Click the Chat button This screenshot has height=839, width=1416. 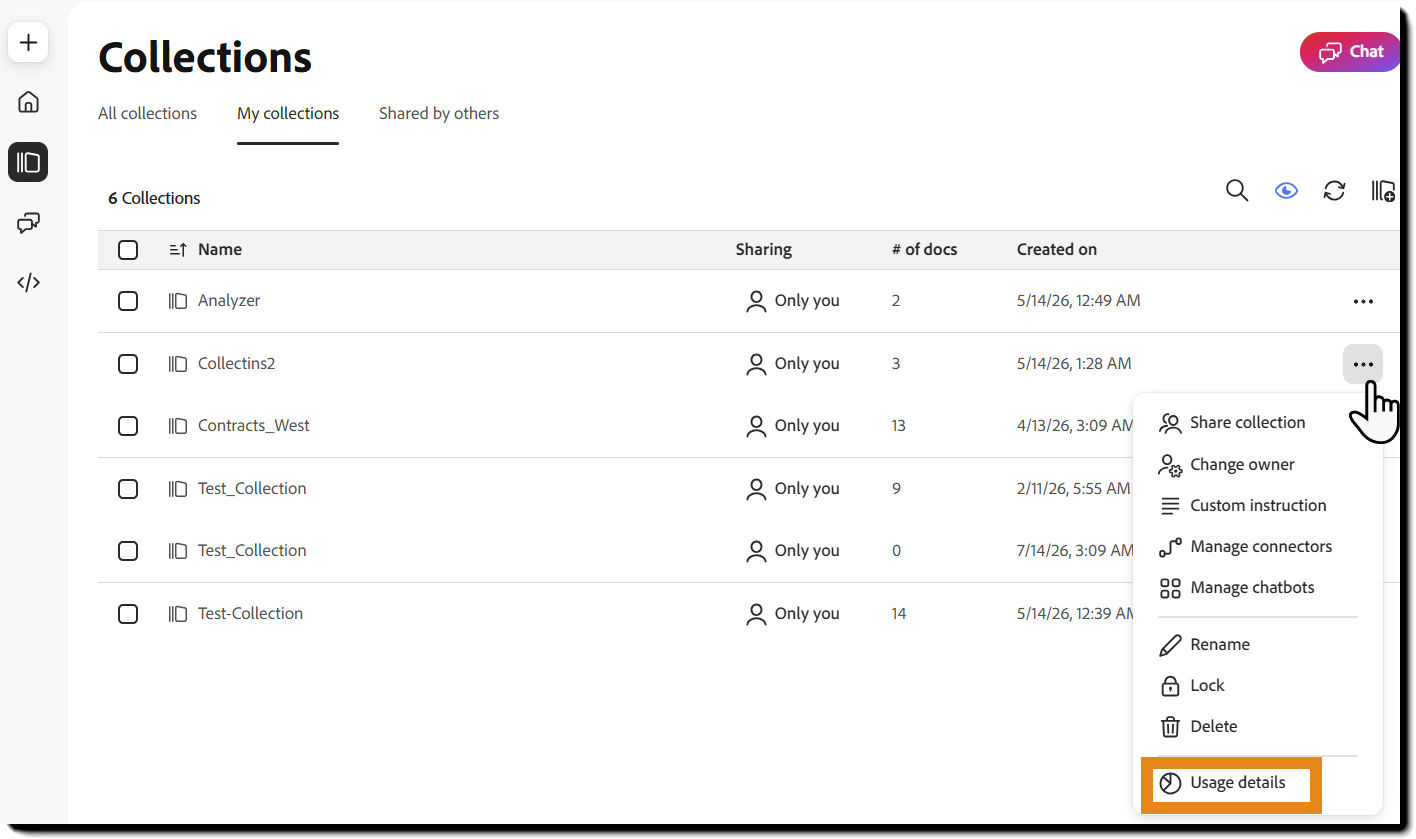click(x=1351, y=52)
